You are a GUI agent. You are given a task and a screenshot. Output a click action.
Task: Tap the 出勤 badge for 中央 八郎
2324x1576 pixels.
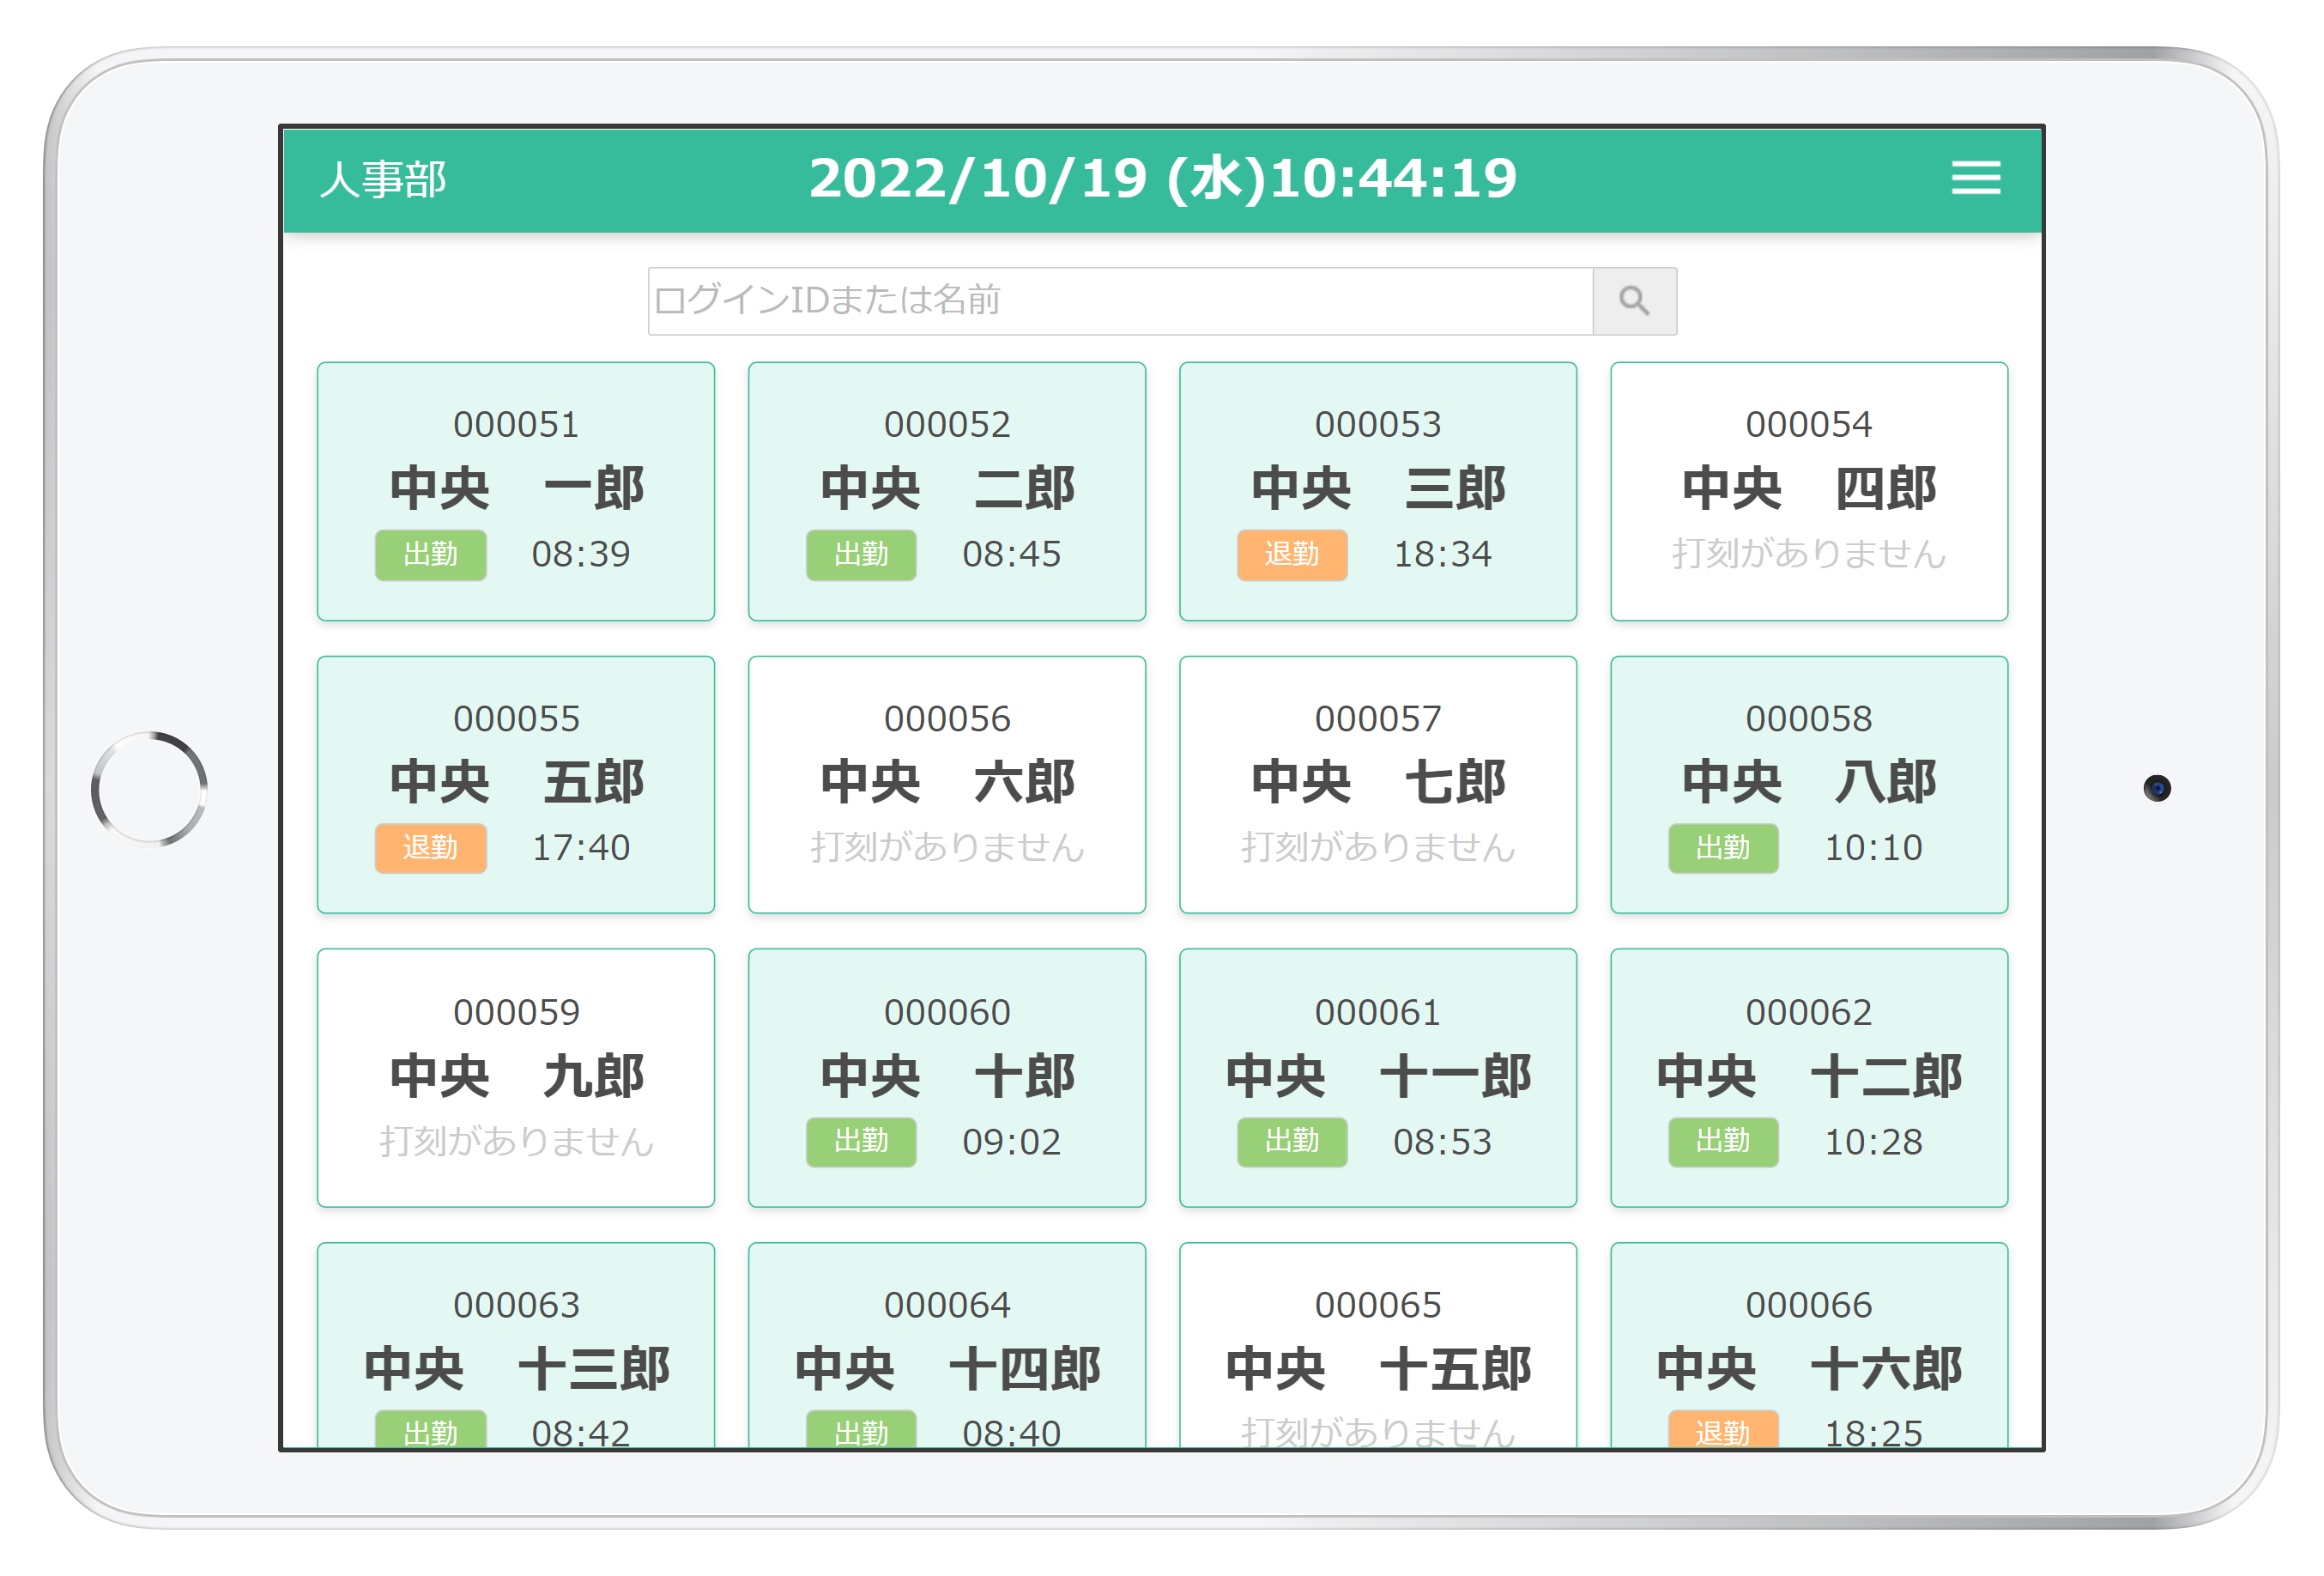pyautogui.click(x=1722, y=848)
